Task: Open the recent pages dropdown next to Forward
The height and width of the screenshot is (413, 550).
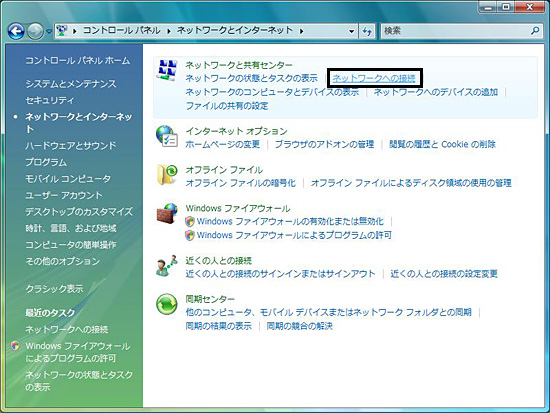Action: pyautogui.click(x=49, y=32)
